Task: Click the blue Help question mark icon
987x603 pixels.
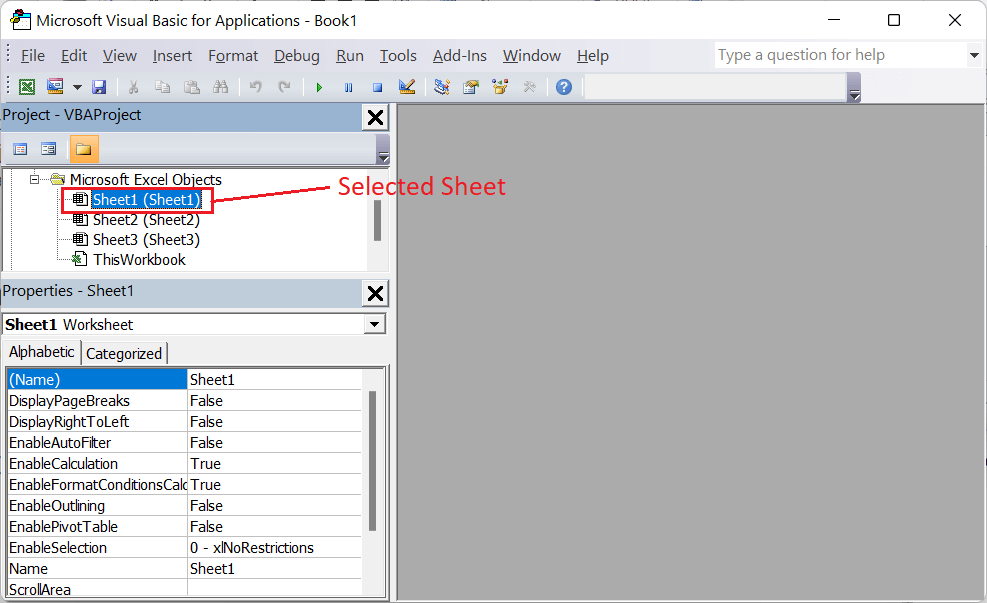Action: pyautogui.click(x=564, y=87)
